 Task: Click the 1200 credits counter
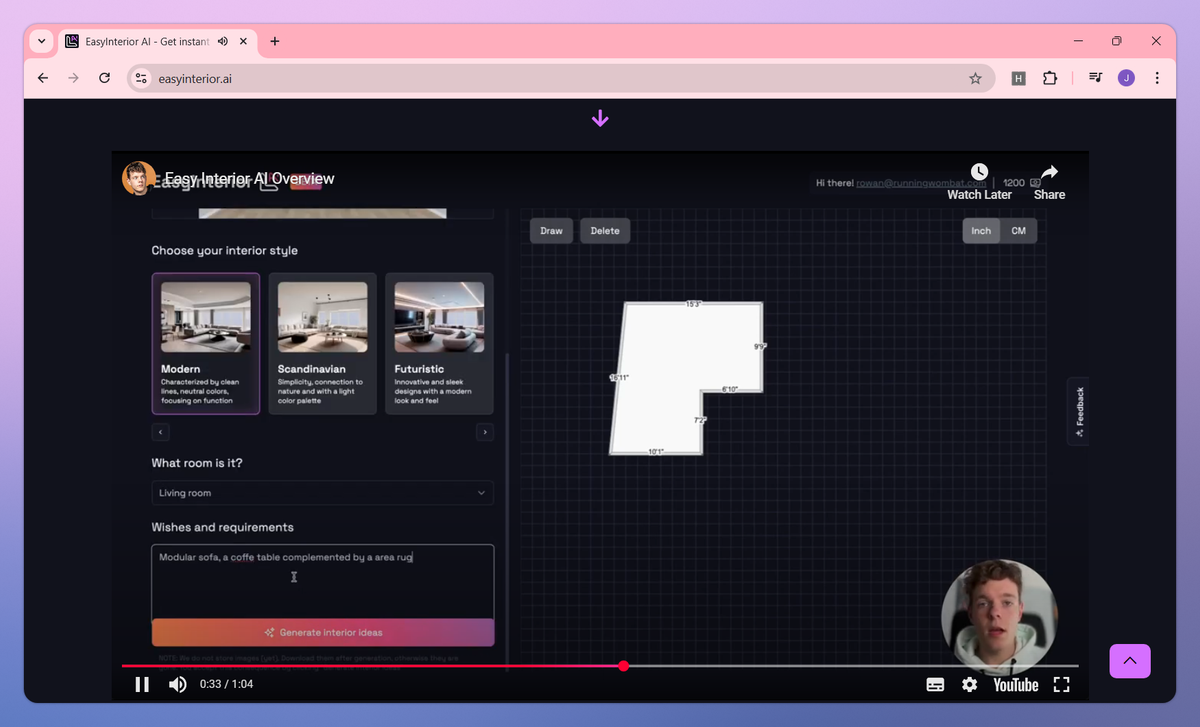pos(1022,183)
